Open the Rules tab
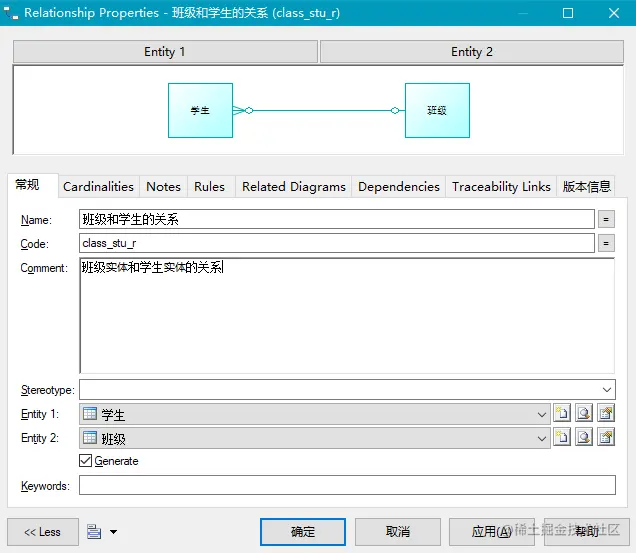Screen dimensions: 636x553 tap(210, 187)
